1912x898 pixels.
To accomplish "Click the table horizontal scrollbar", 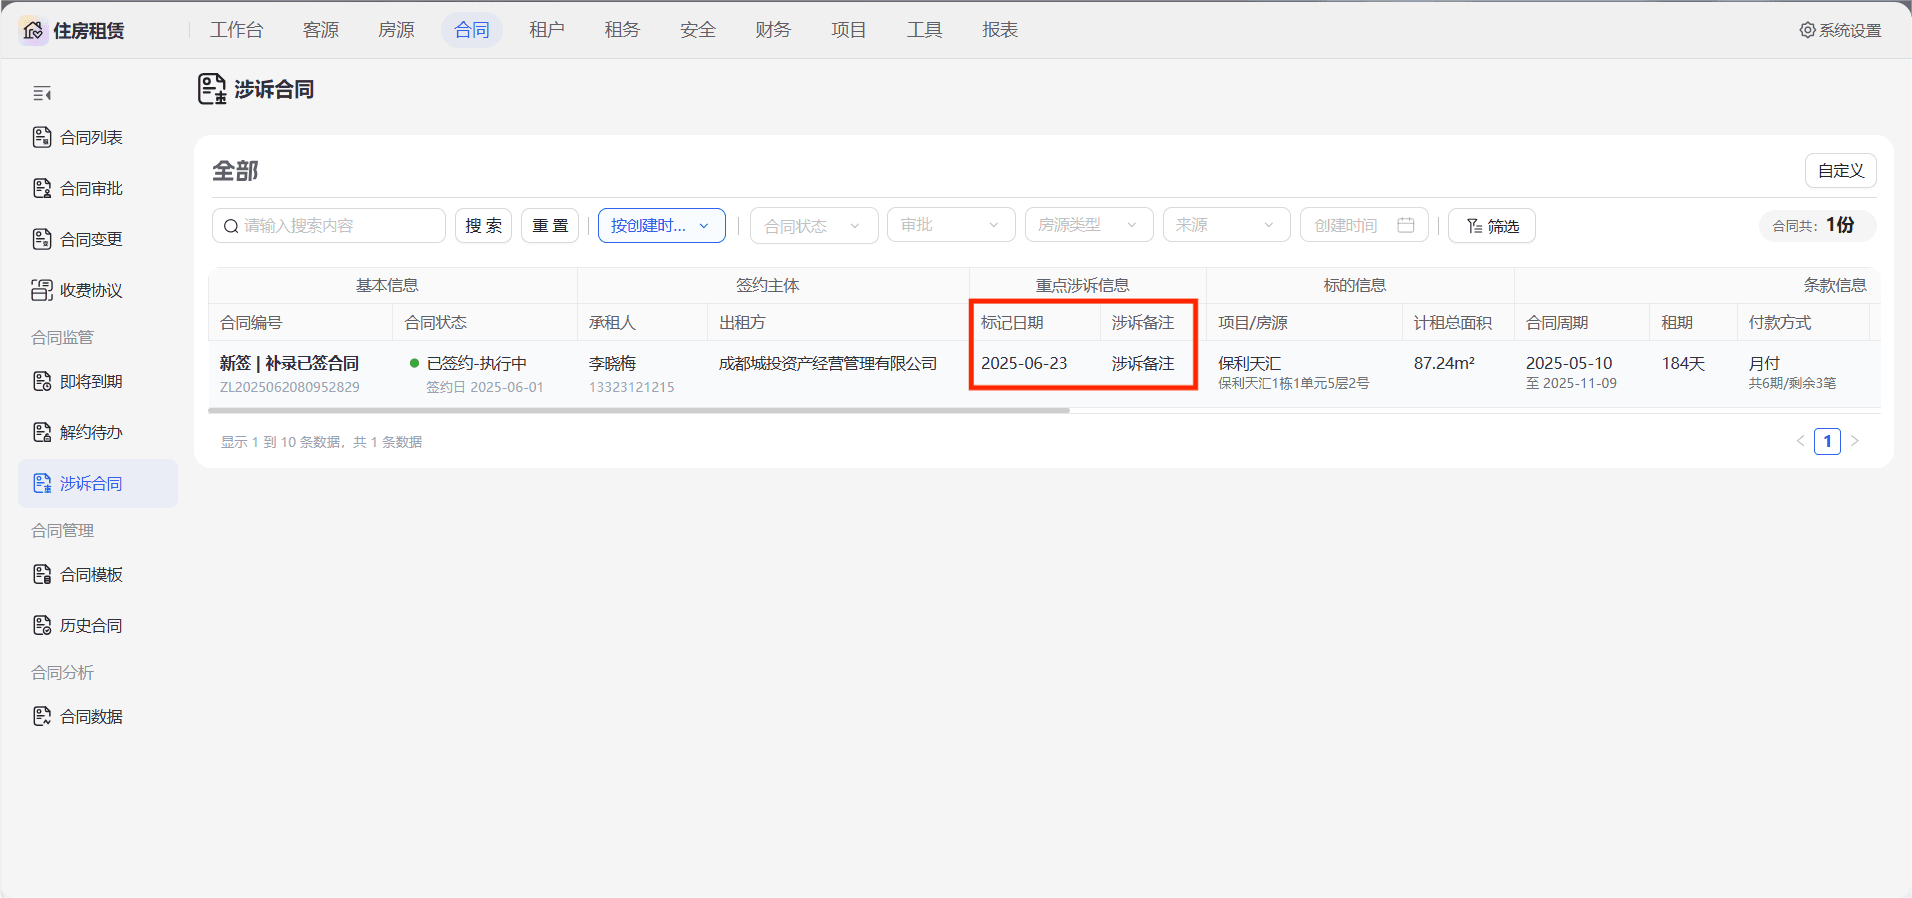I will tap(639, 410).
